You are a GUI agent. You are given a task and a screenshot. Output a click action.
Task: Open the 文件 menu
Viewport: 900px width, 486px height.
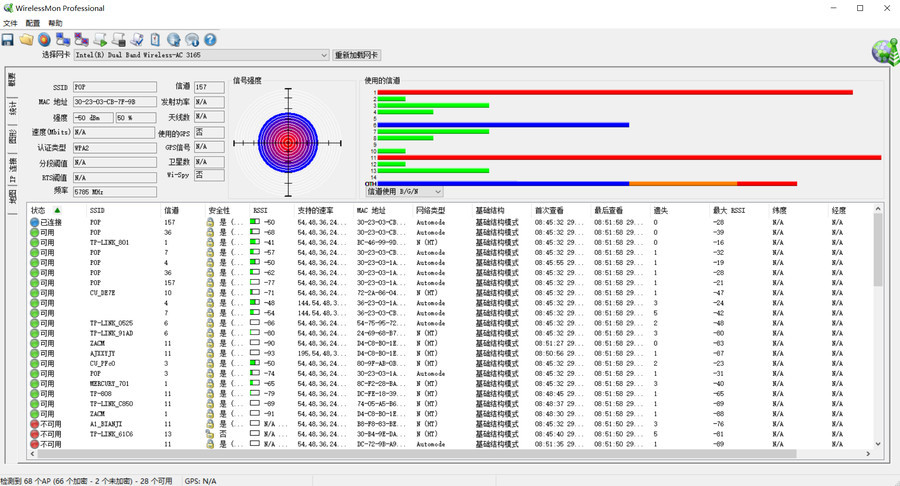point(10,23)
